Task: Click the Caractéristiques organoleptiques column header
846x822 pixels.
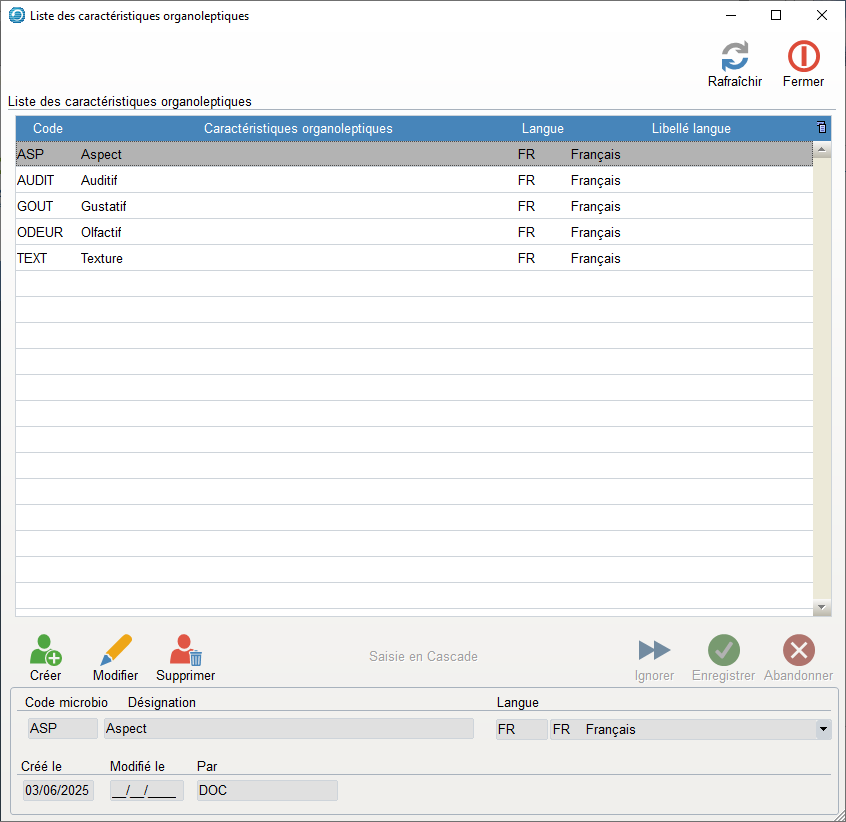Action: tap(298, 129)
